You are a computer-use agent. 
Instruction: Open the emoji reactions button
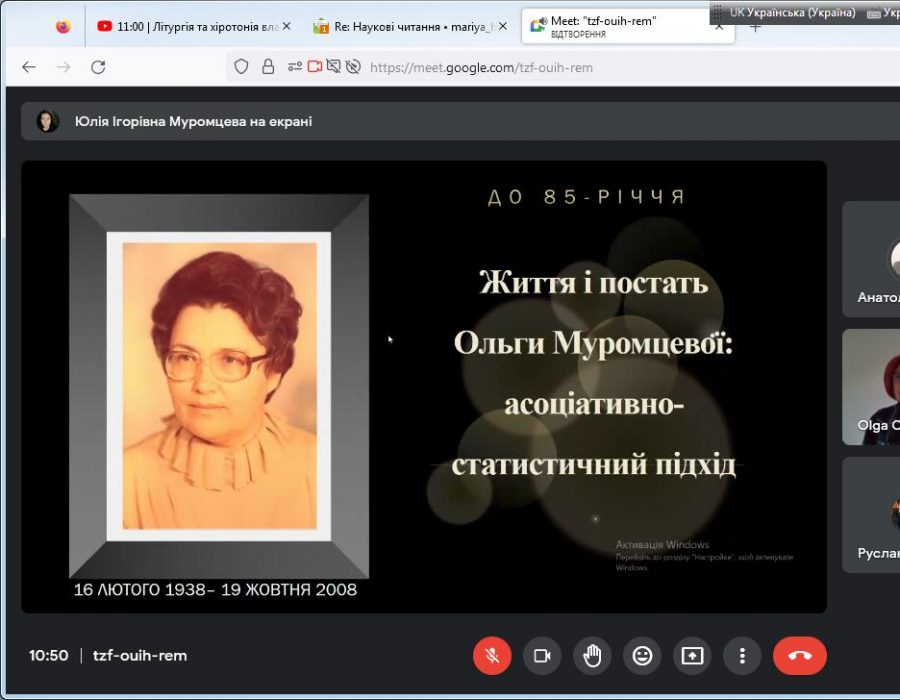tap(642, 656)
